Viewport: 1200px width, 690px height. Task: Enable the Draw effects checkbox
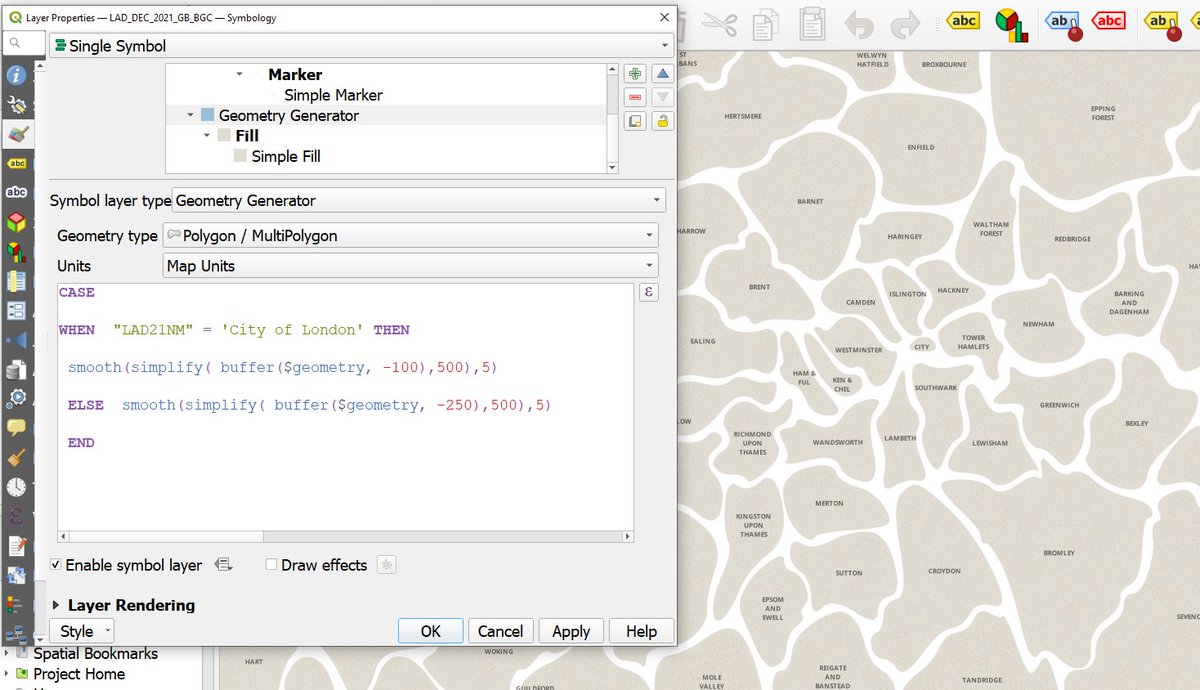click(x=271, y=565)
